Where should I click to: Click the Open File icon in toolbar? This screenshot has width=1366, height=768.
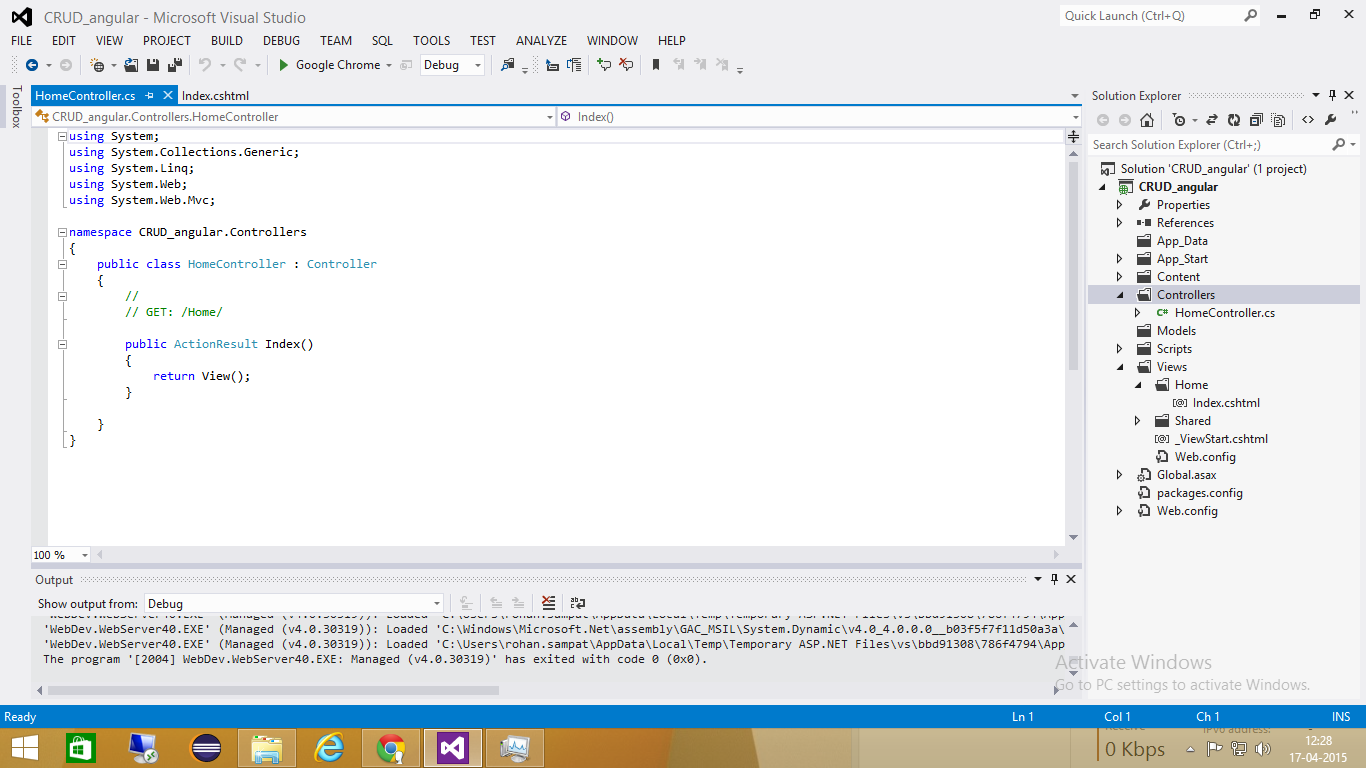coord(131,65)
